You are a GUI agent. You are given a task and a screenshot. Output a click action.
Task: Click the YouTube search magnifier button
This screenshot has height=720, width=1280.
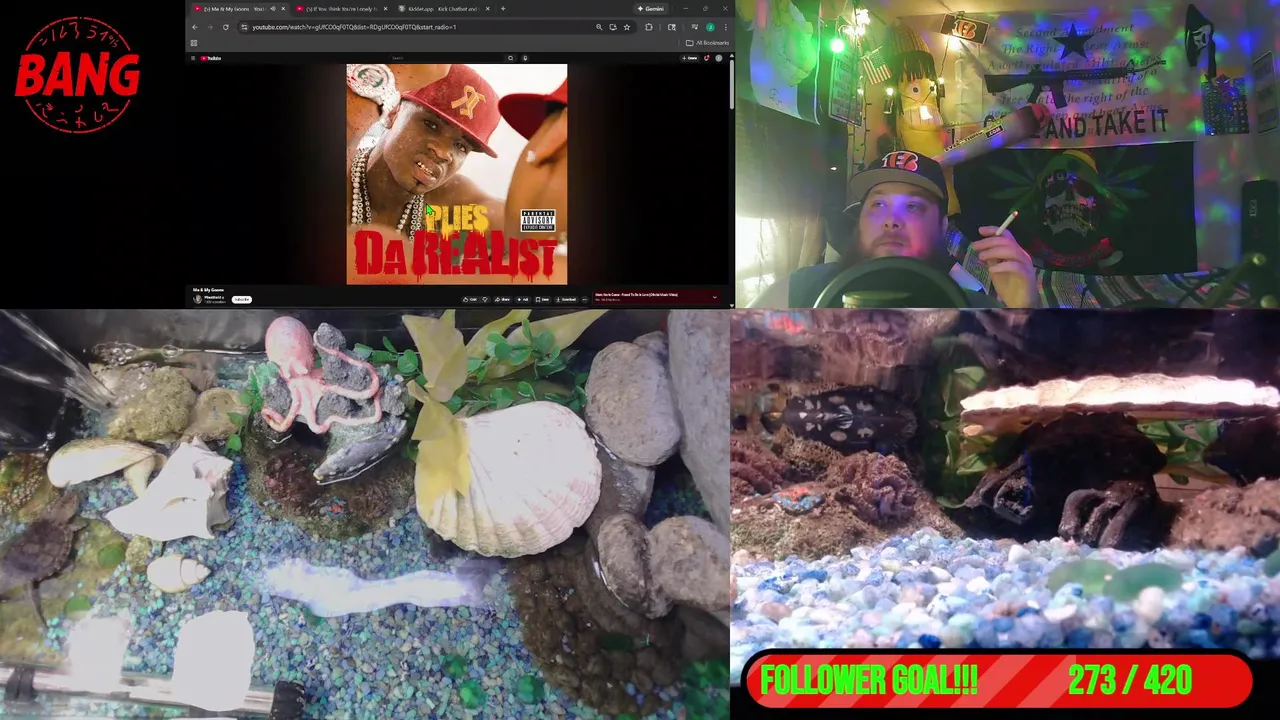click(x=510, y=58)
